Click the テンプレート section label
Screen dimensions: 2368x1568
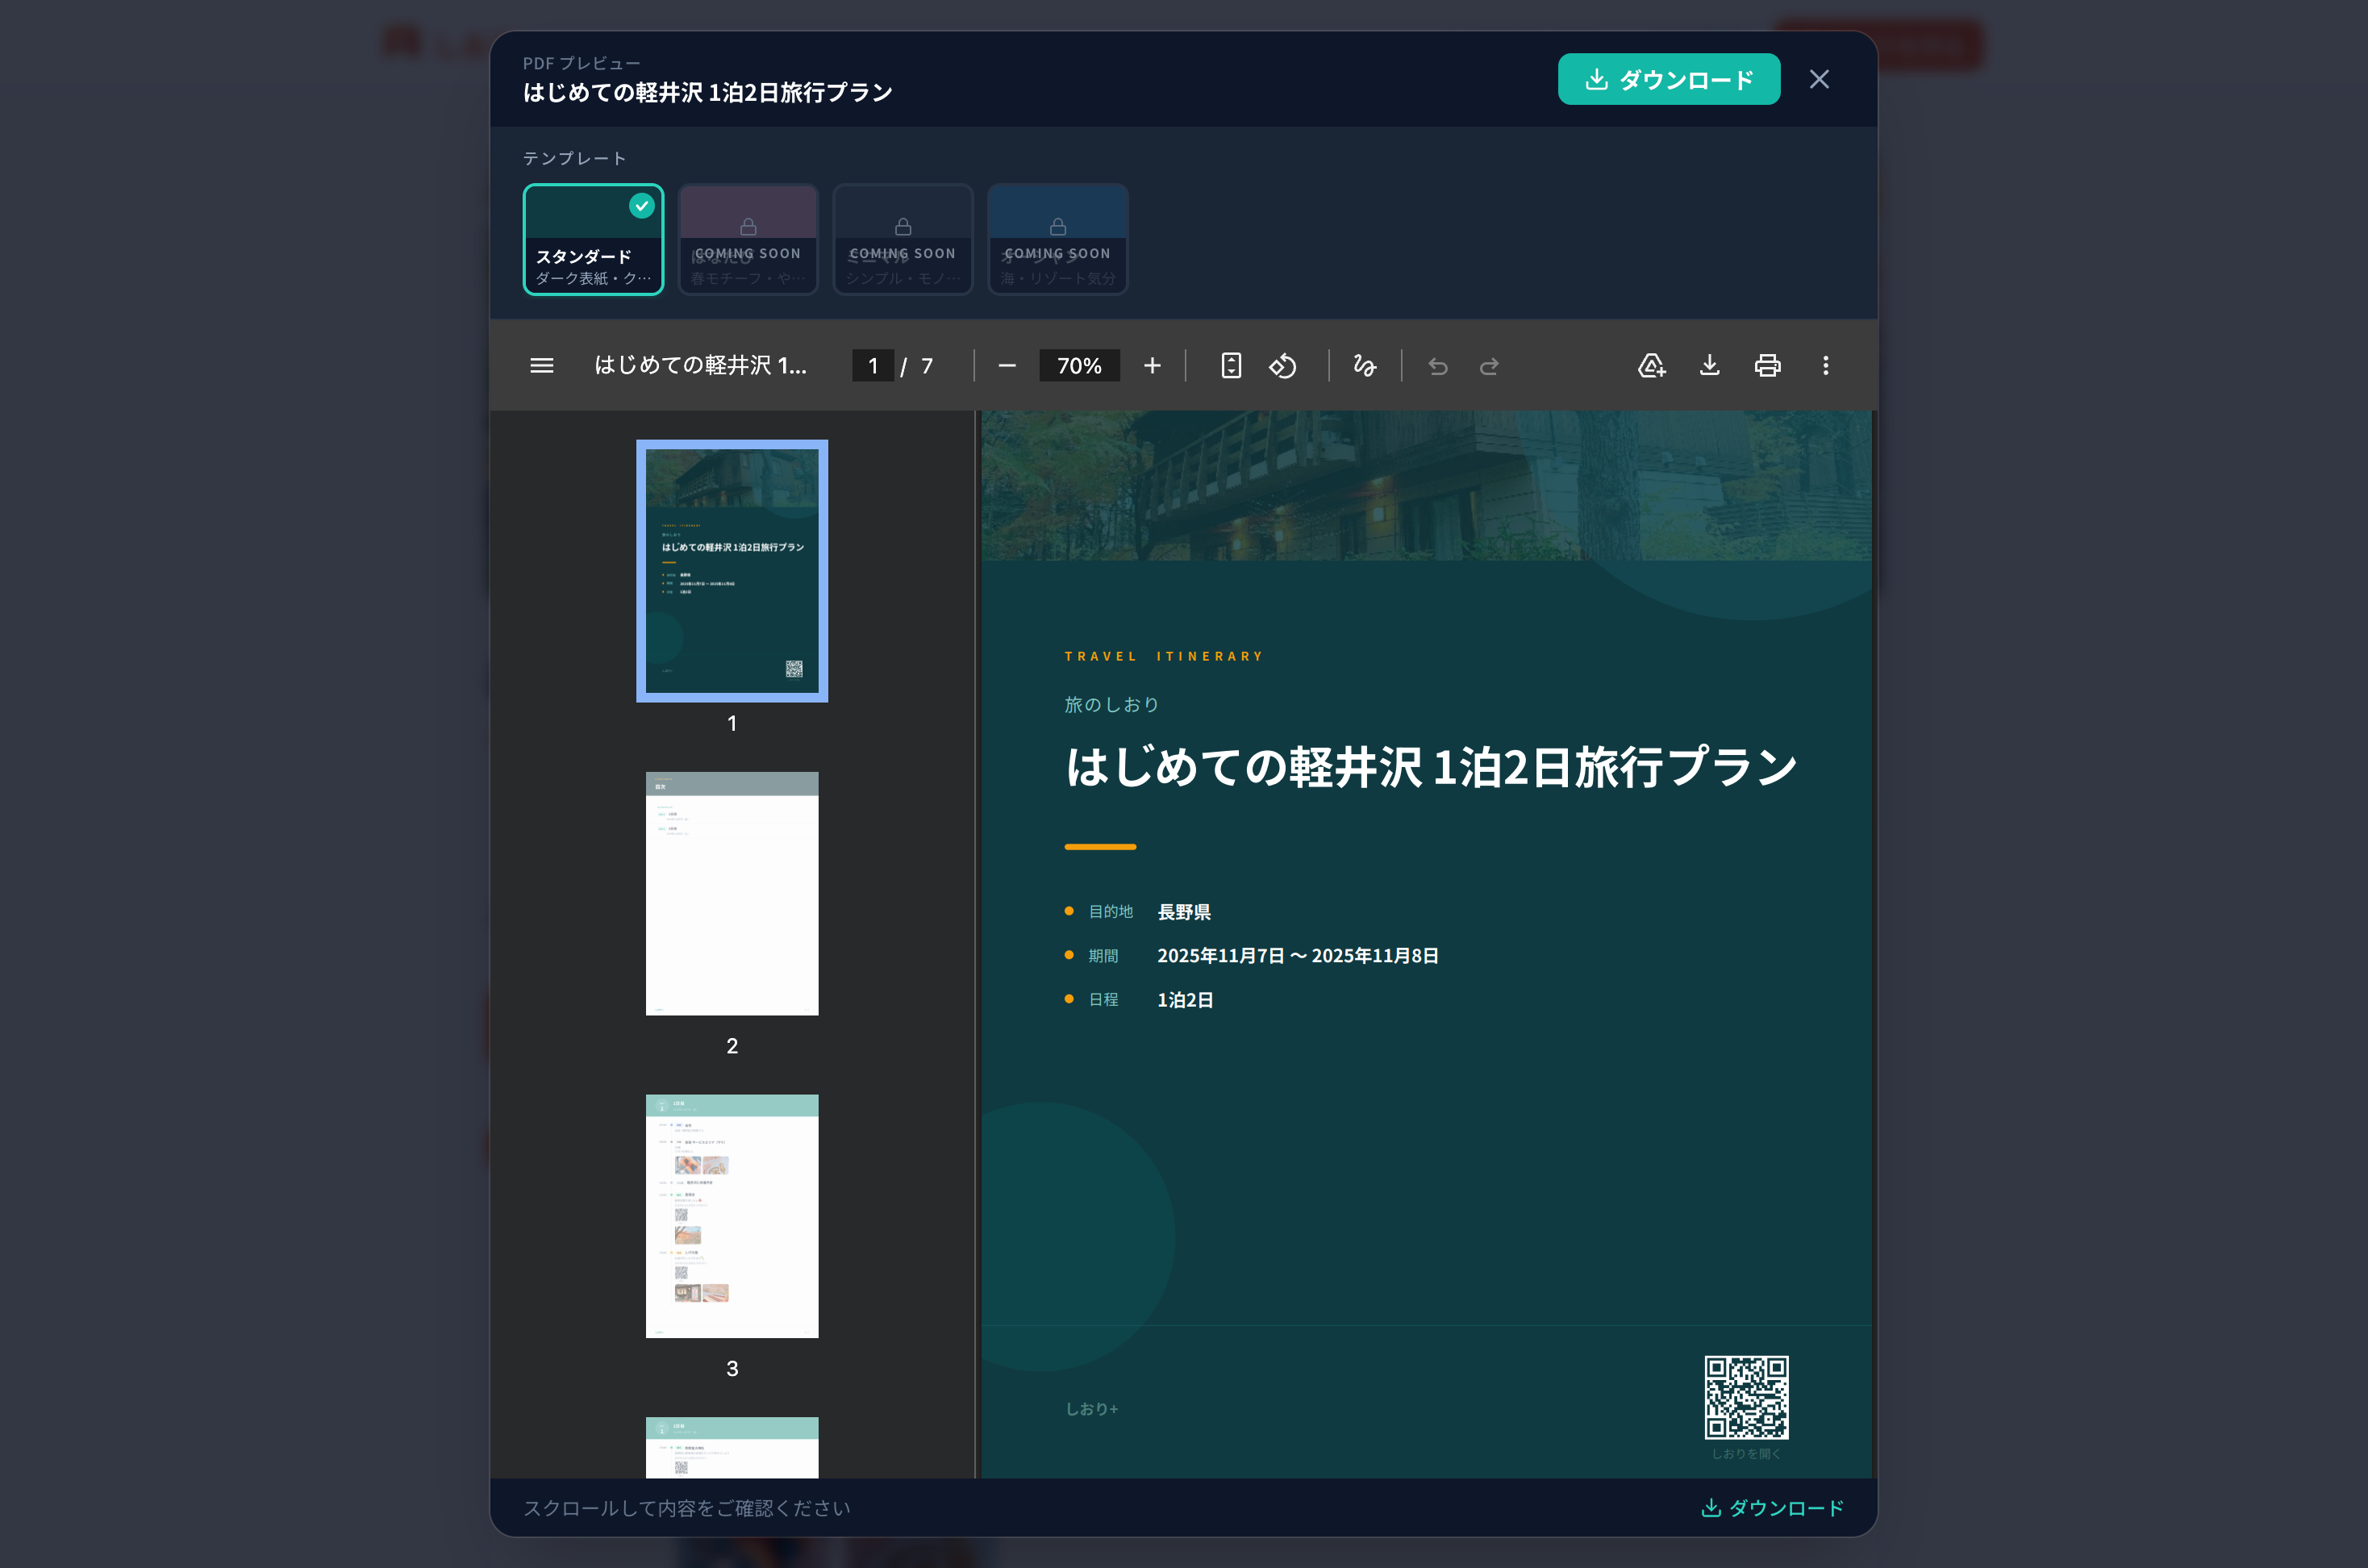tap(574, 158)
